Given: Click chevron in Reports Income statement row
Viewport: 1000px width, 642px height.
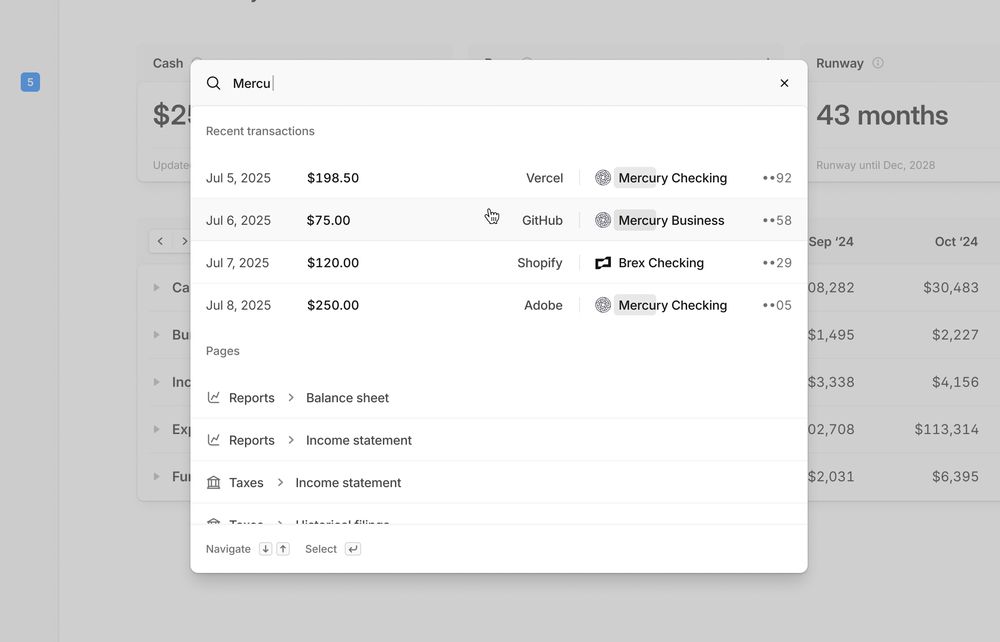Looking at the screenshot, I should (291, 440).
